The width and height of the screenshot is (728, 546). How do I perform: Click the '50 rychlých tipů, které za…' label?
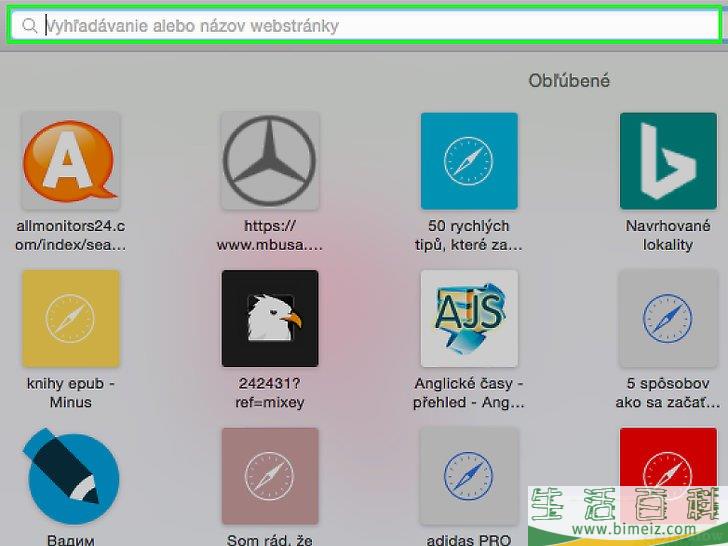[469, 235]
